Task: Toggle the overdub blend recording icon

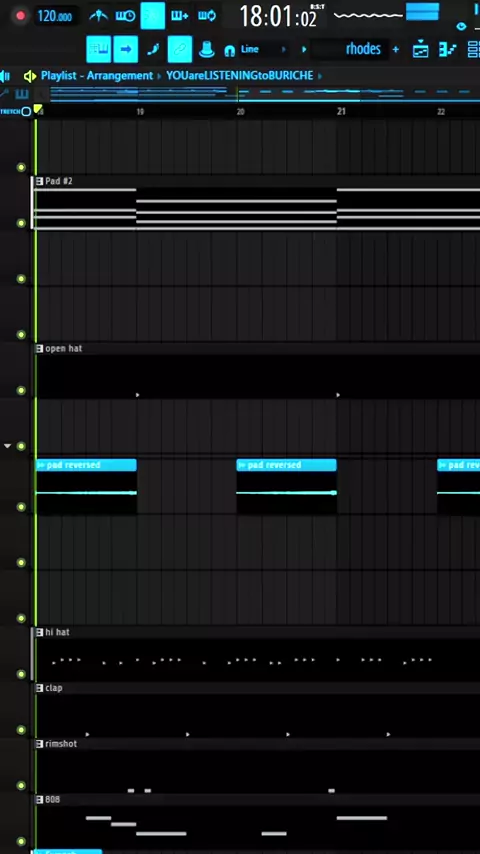Action: [180, 16]
